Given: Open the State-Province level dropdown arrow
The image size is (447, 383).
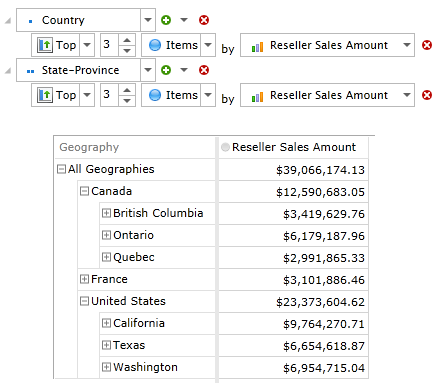Looking at the screenshot, I should pyautogui.click(x=148, y=70).
